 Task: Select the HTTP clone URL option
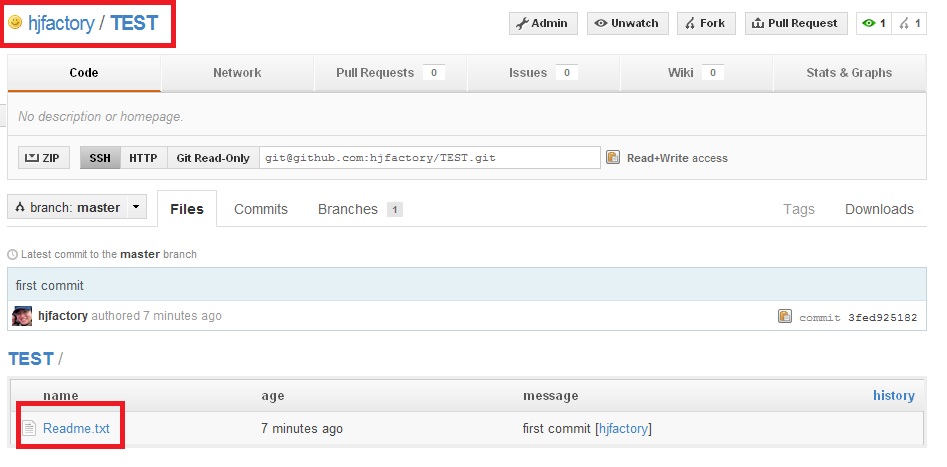[x=144, y=158]
